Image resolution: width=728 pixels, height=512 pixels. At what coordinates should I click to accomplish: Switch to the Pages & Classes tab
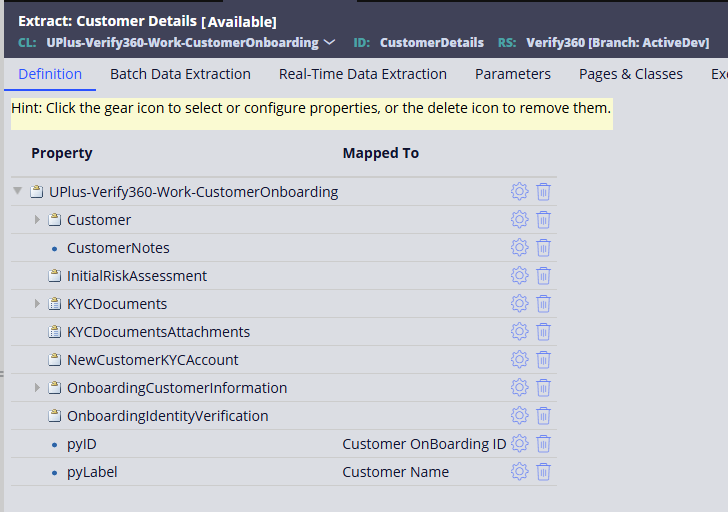tap(630, 74)
